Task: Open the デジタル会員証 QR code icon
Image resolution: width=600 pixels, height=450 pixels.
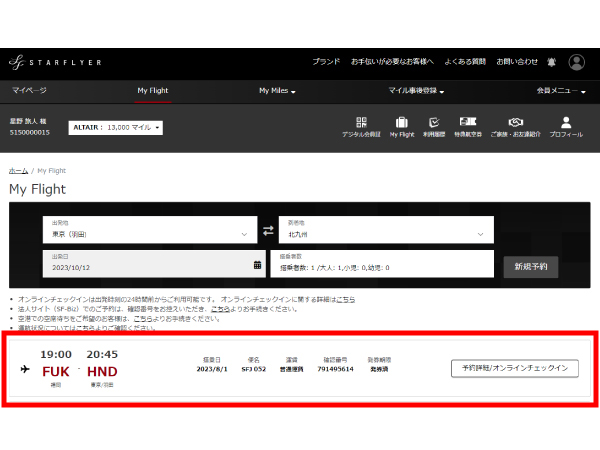Action: pyautogui.click(x=361, y=124)
